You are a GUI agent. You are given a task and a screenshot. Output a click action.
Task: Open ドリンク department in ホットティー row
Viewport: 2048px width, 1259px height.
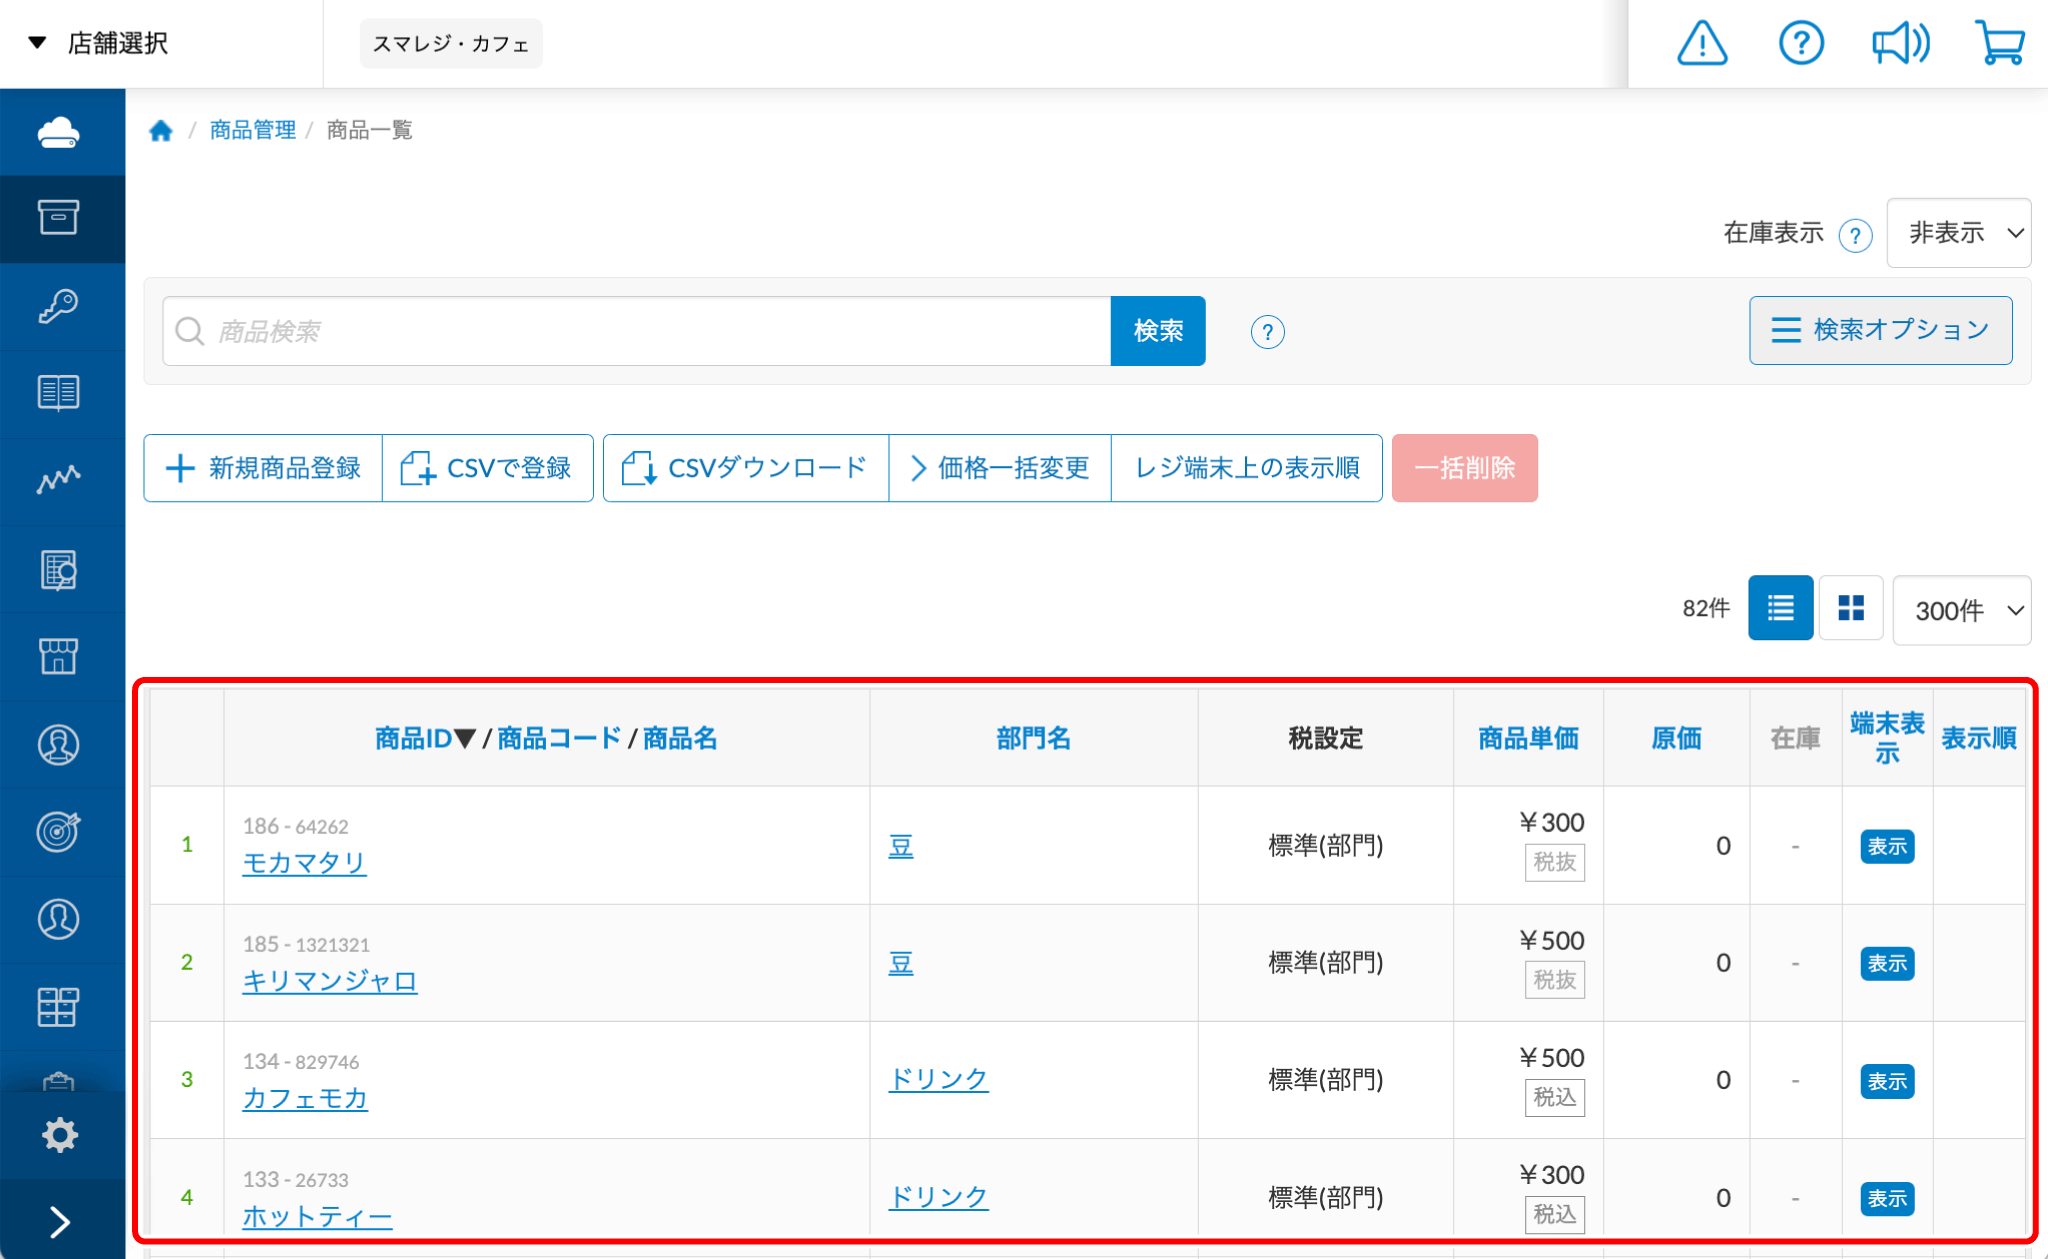coord(938,1197)
